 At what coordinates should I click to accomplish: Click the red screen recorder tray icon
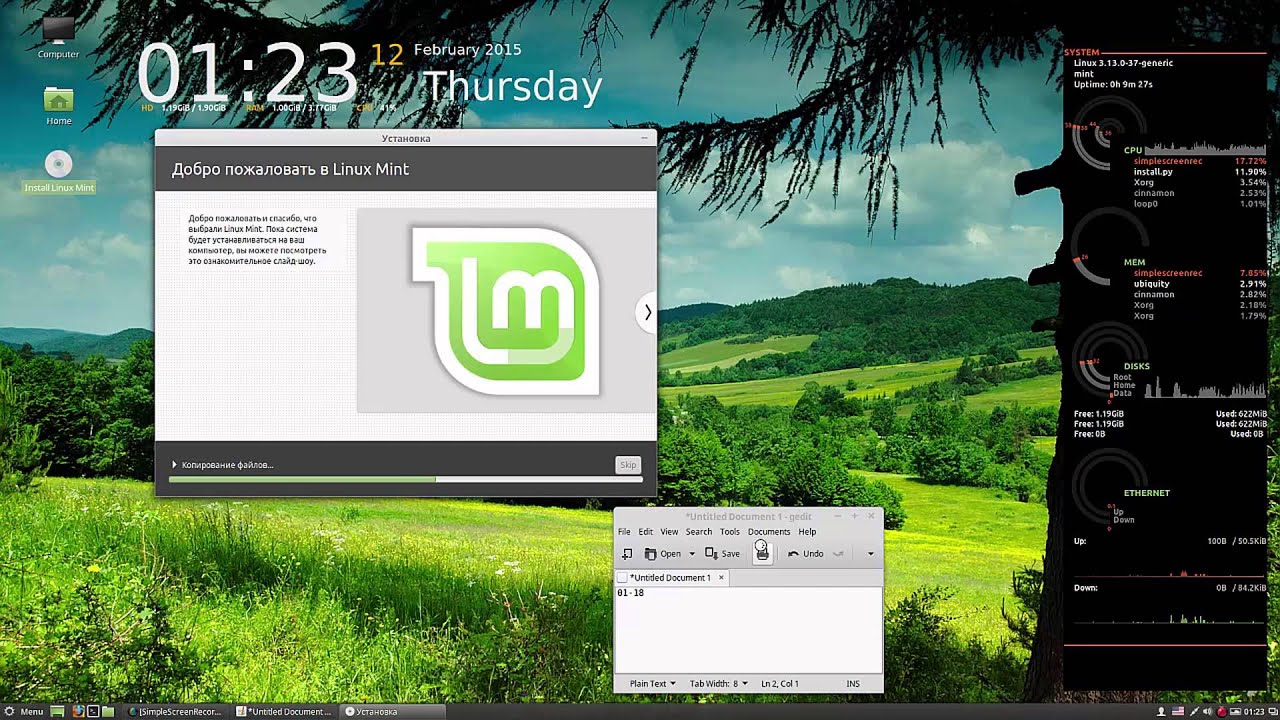point(1222,712)
